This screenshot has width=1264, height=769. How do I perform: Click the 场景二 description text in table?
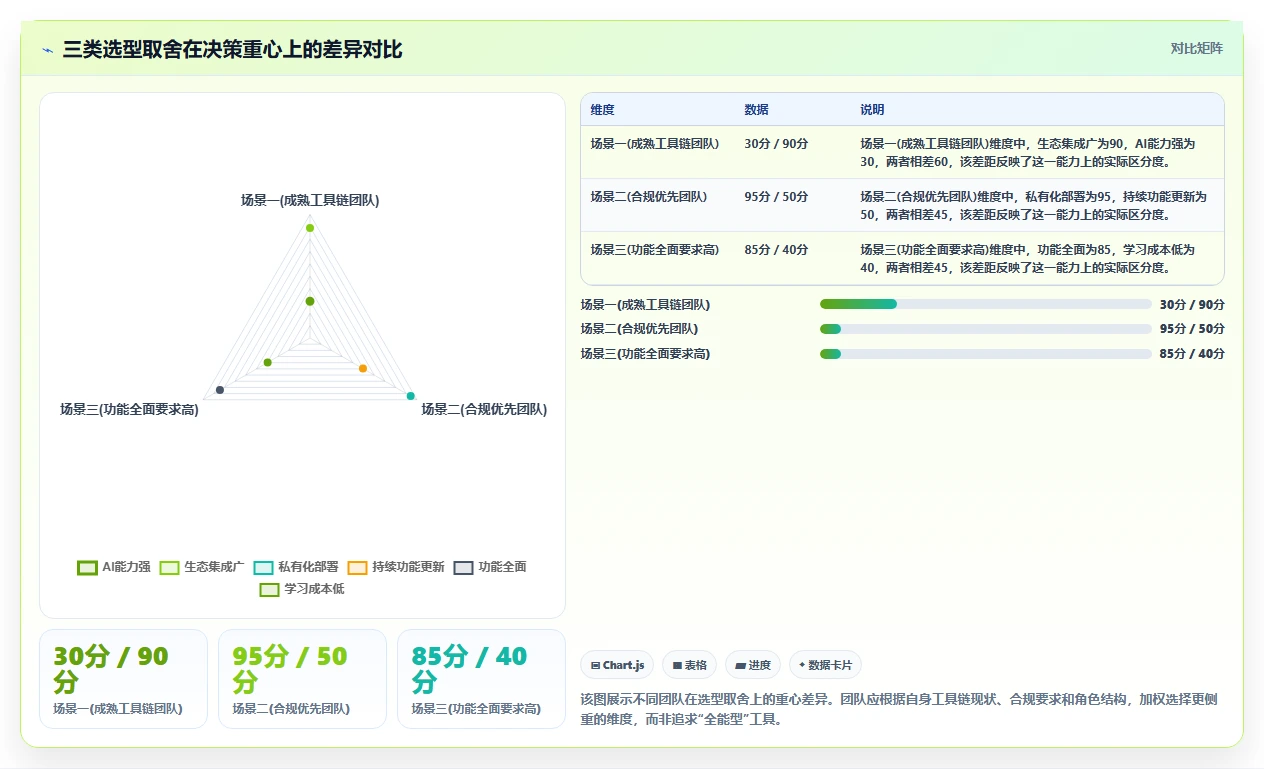[x=1034, y=206]
